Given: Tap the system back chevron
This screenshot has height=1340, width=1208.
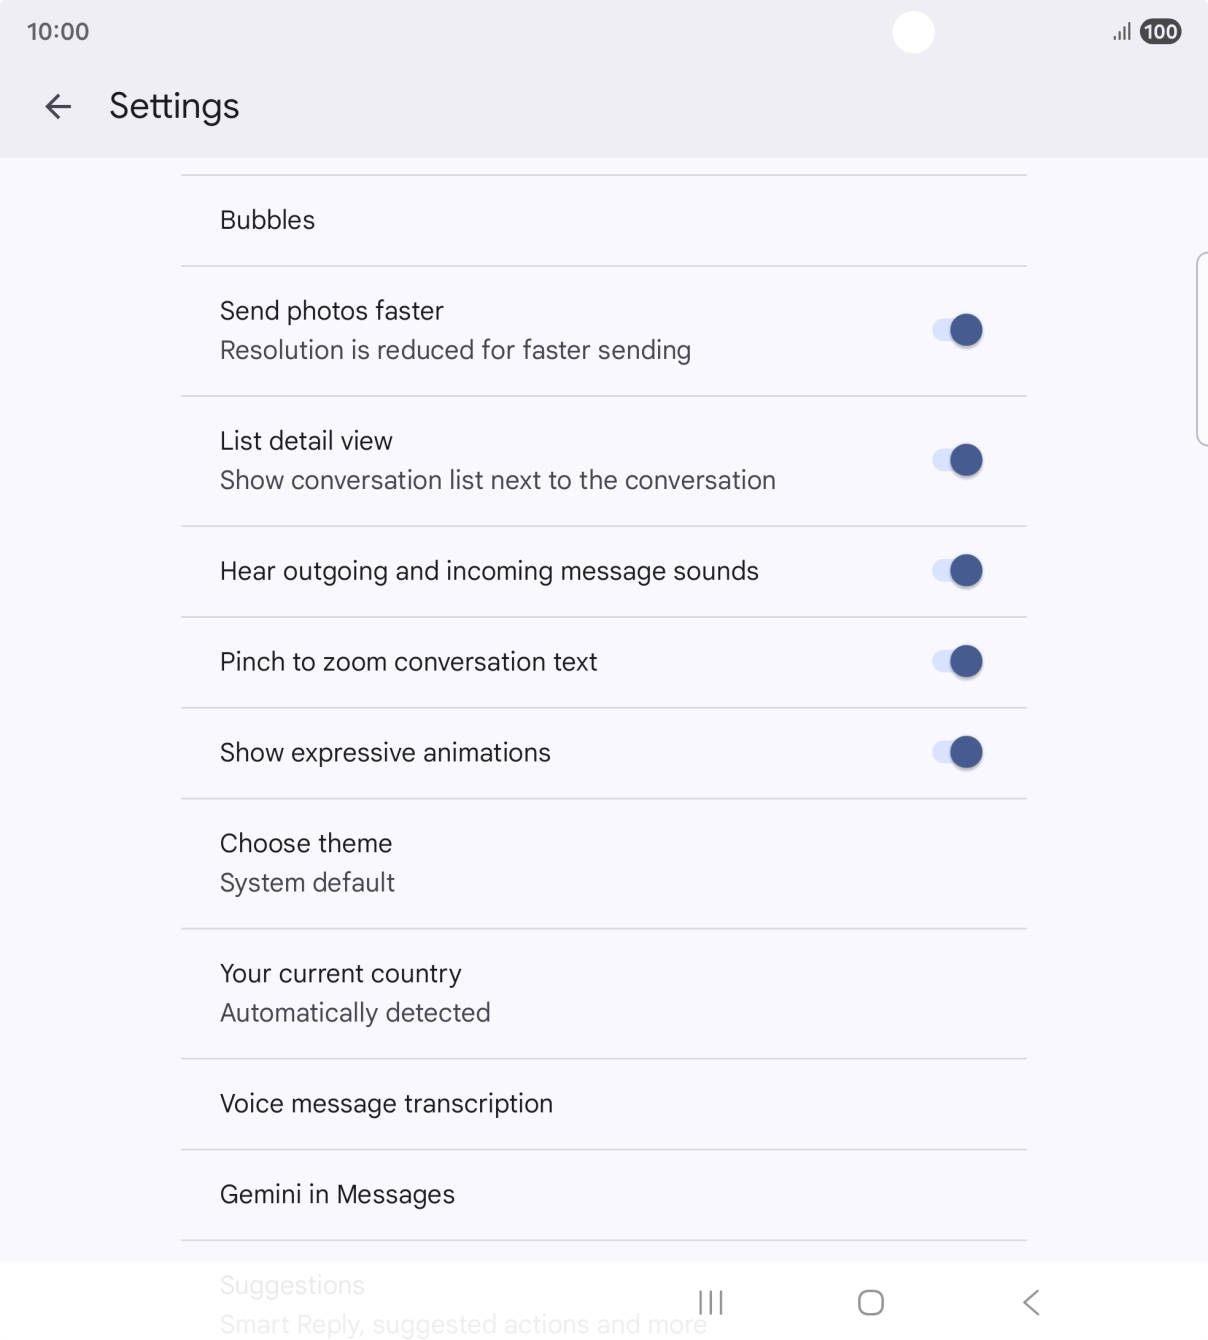Looking at the screenshot, I should (x=1031, y=1302).
